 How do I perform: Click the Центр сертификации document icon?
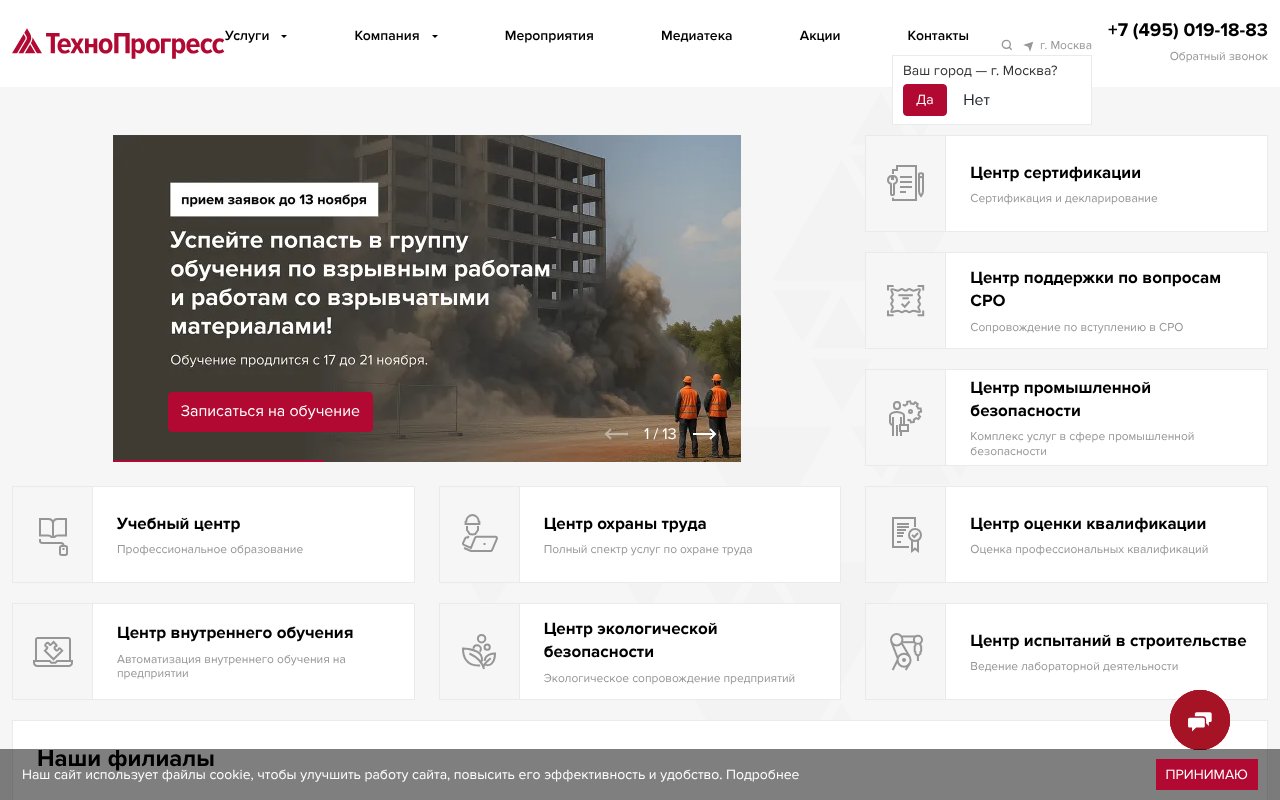point(904,183)
